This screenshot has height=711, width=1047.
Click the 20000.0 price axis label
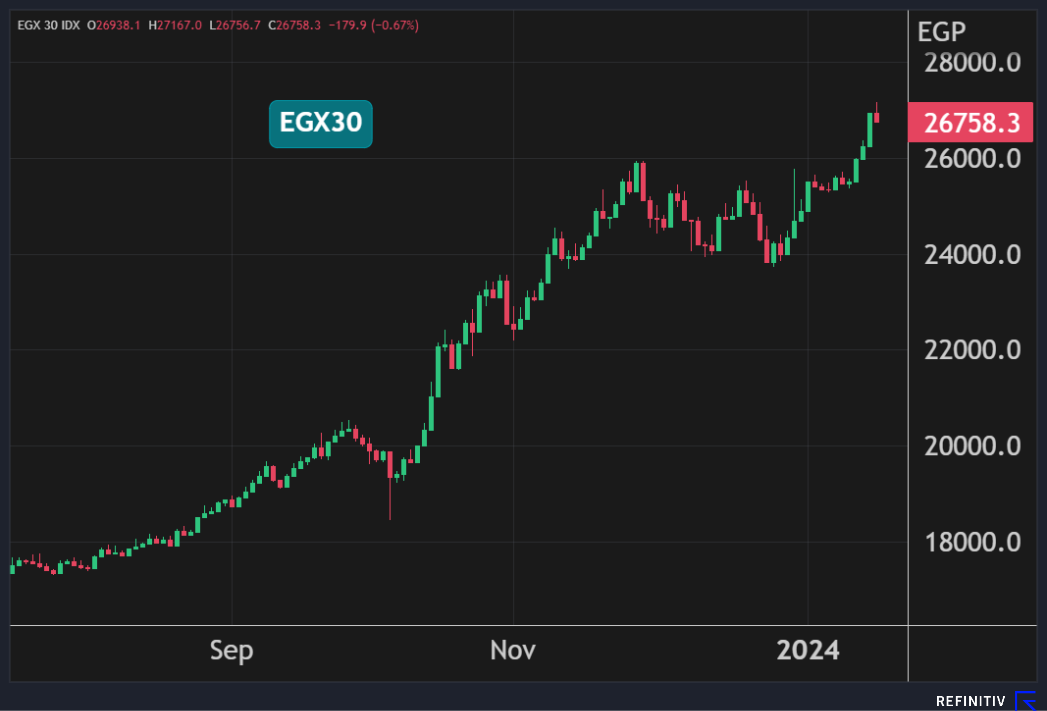click(971, 446)
